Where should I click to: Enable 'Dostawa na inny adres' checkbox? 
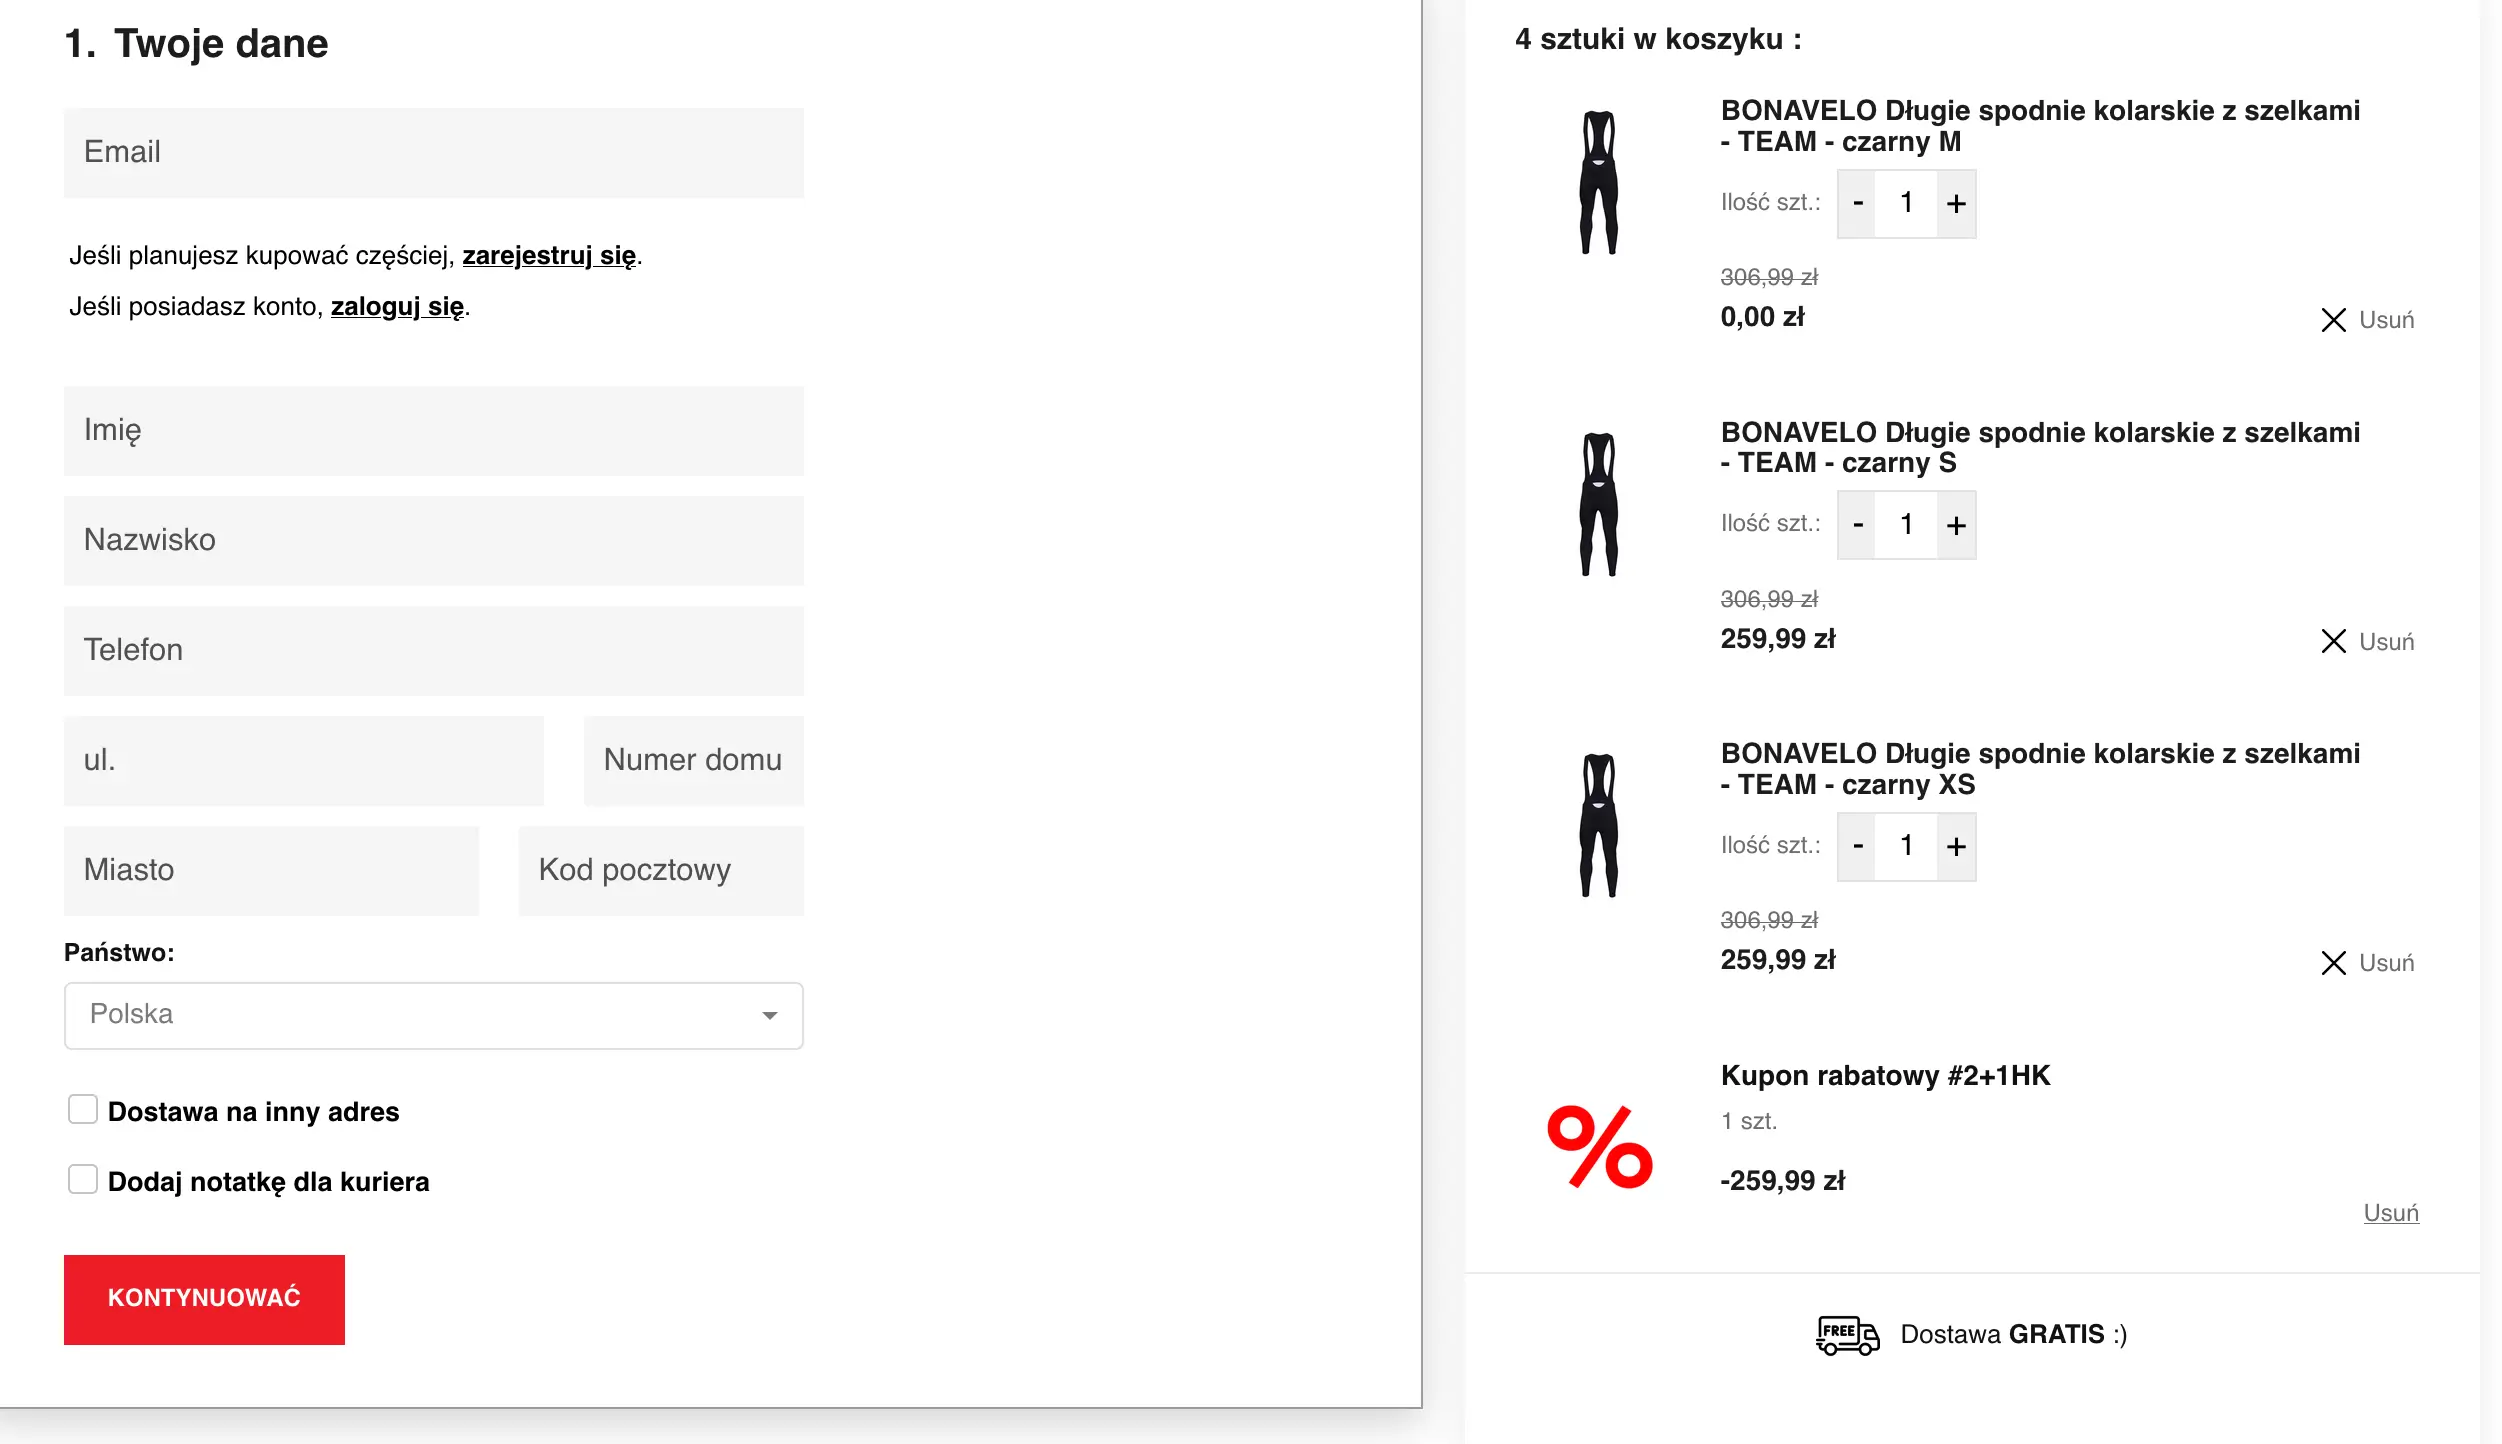pyautogui.click(x=83, y=1110)
